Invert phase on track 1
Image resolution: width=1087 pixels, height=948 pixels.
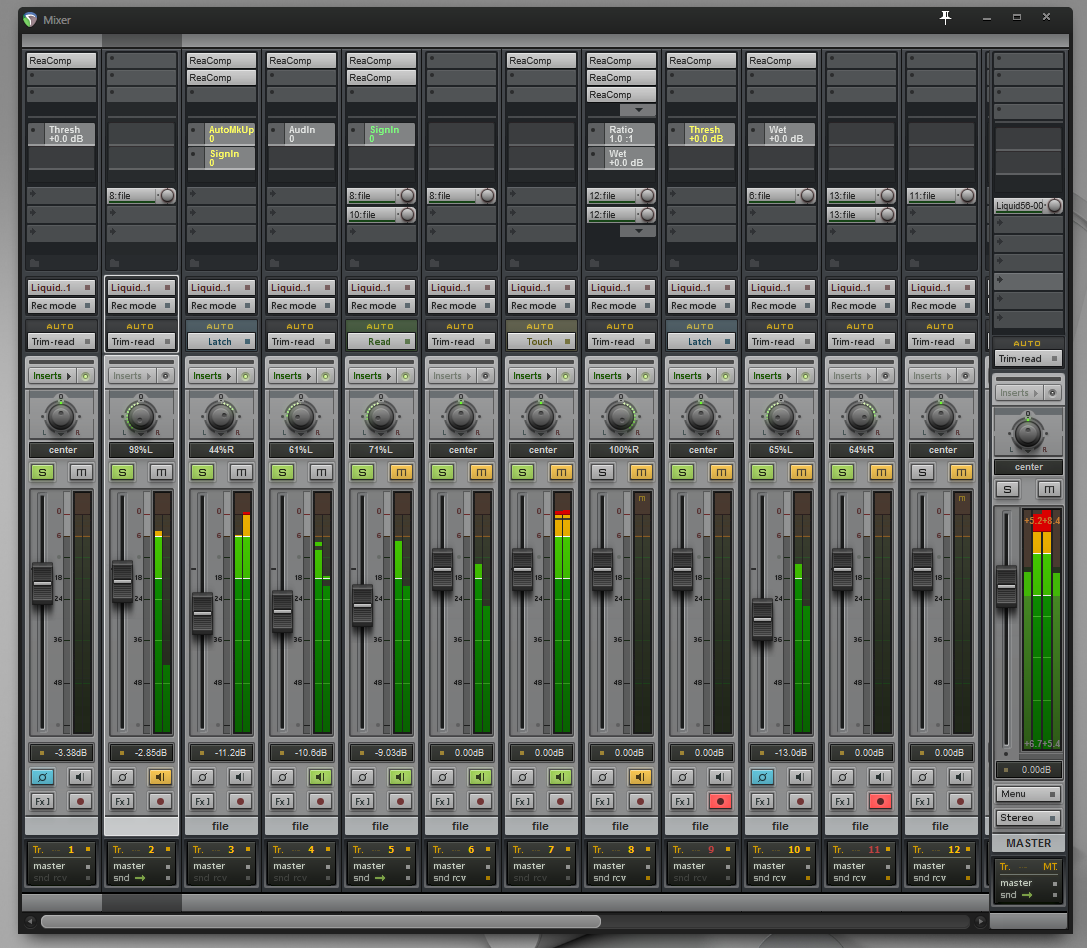click(42, 777)
